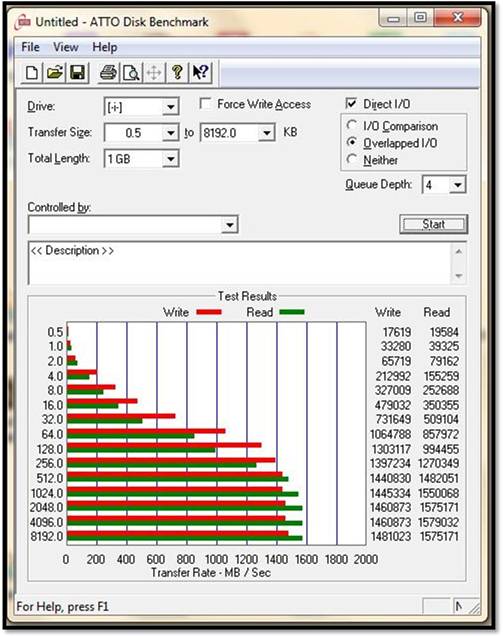
Task: Click into the Description text box
Action: point(240,263)
